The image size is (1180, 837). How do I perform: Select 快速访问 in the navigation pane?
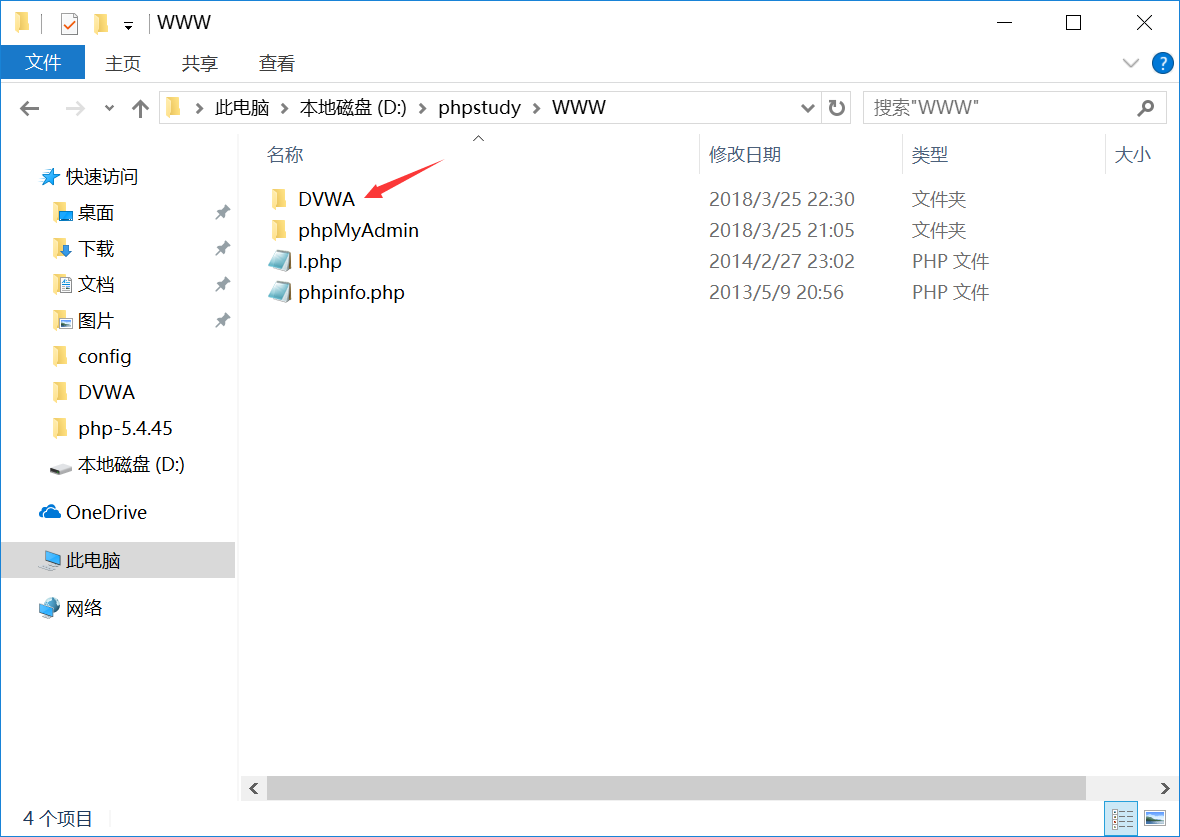(x=102, y=177)
